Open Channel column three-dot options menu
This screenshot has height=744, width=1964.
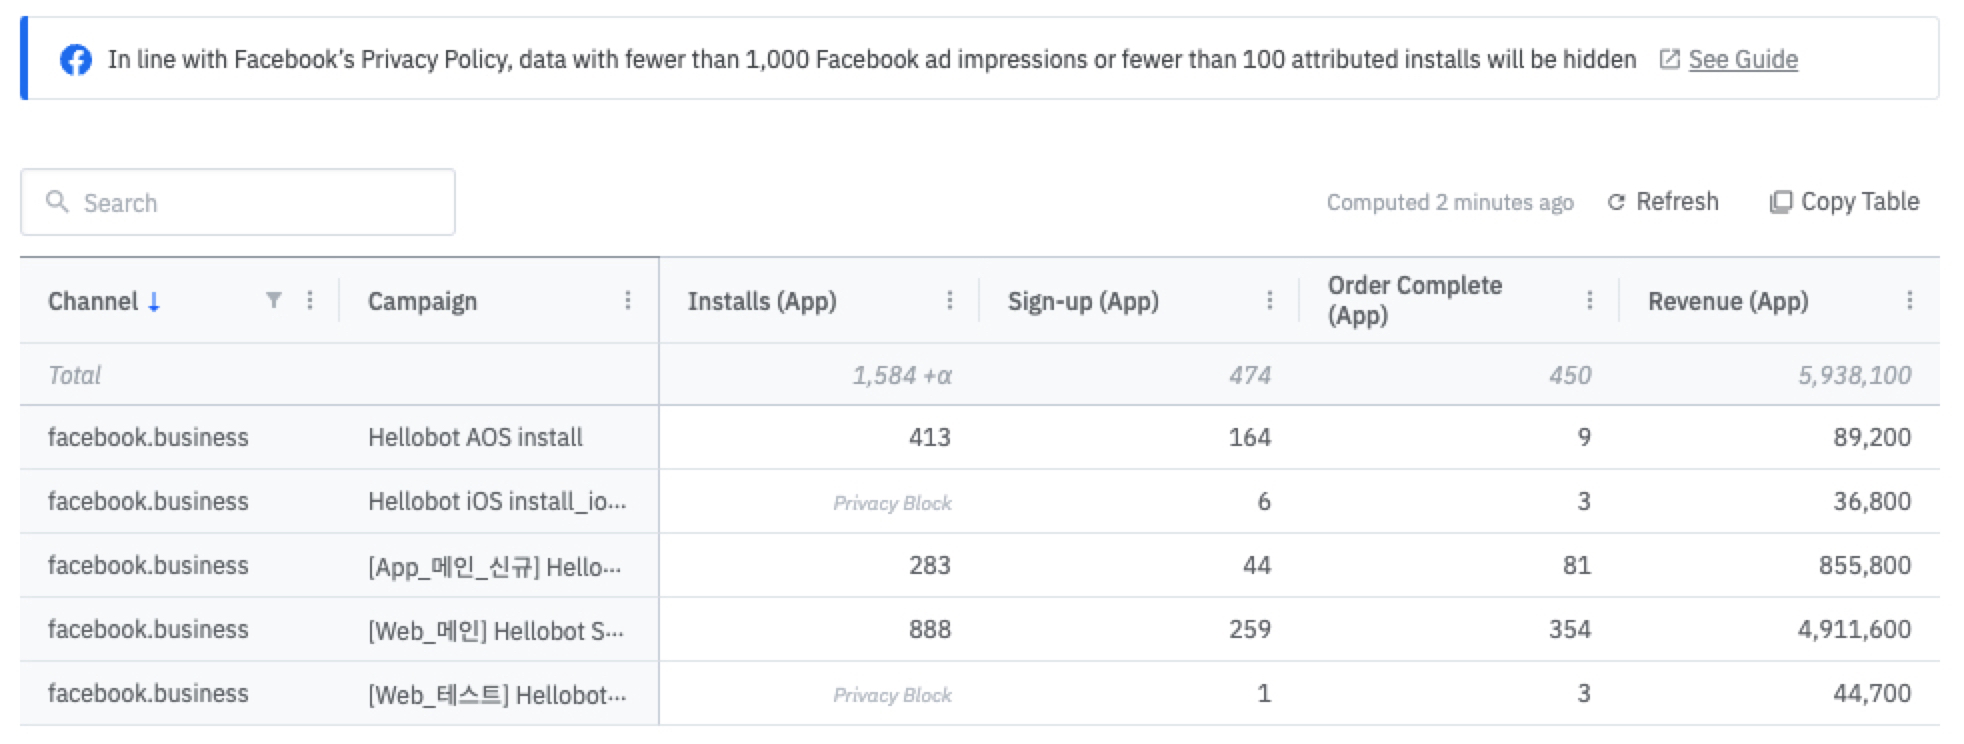[310, 300]
